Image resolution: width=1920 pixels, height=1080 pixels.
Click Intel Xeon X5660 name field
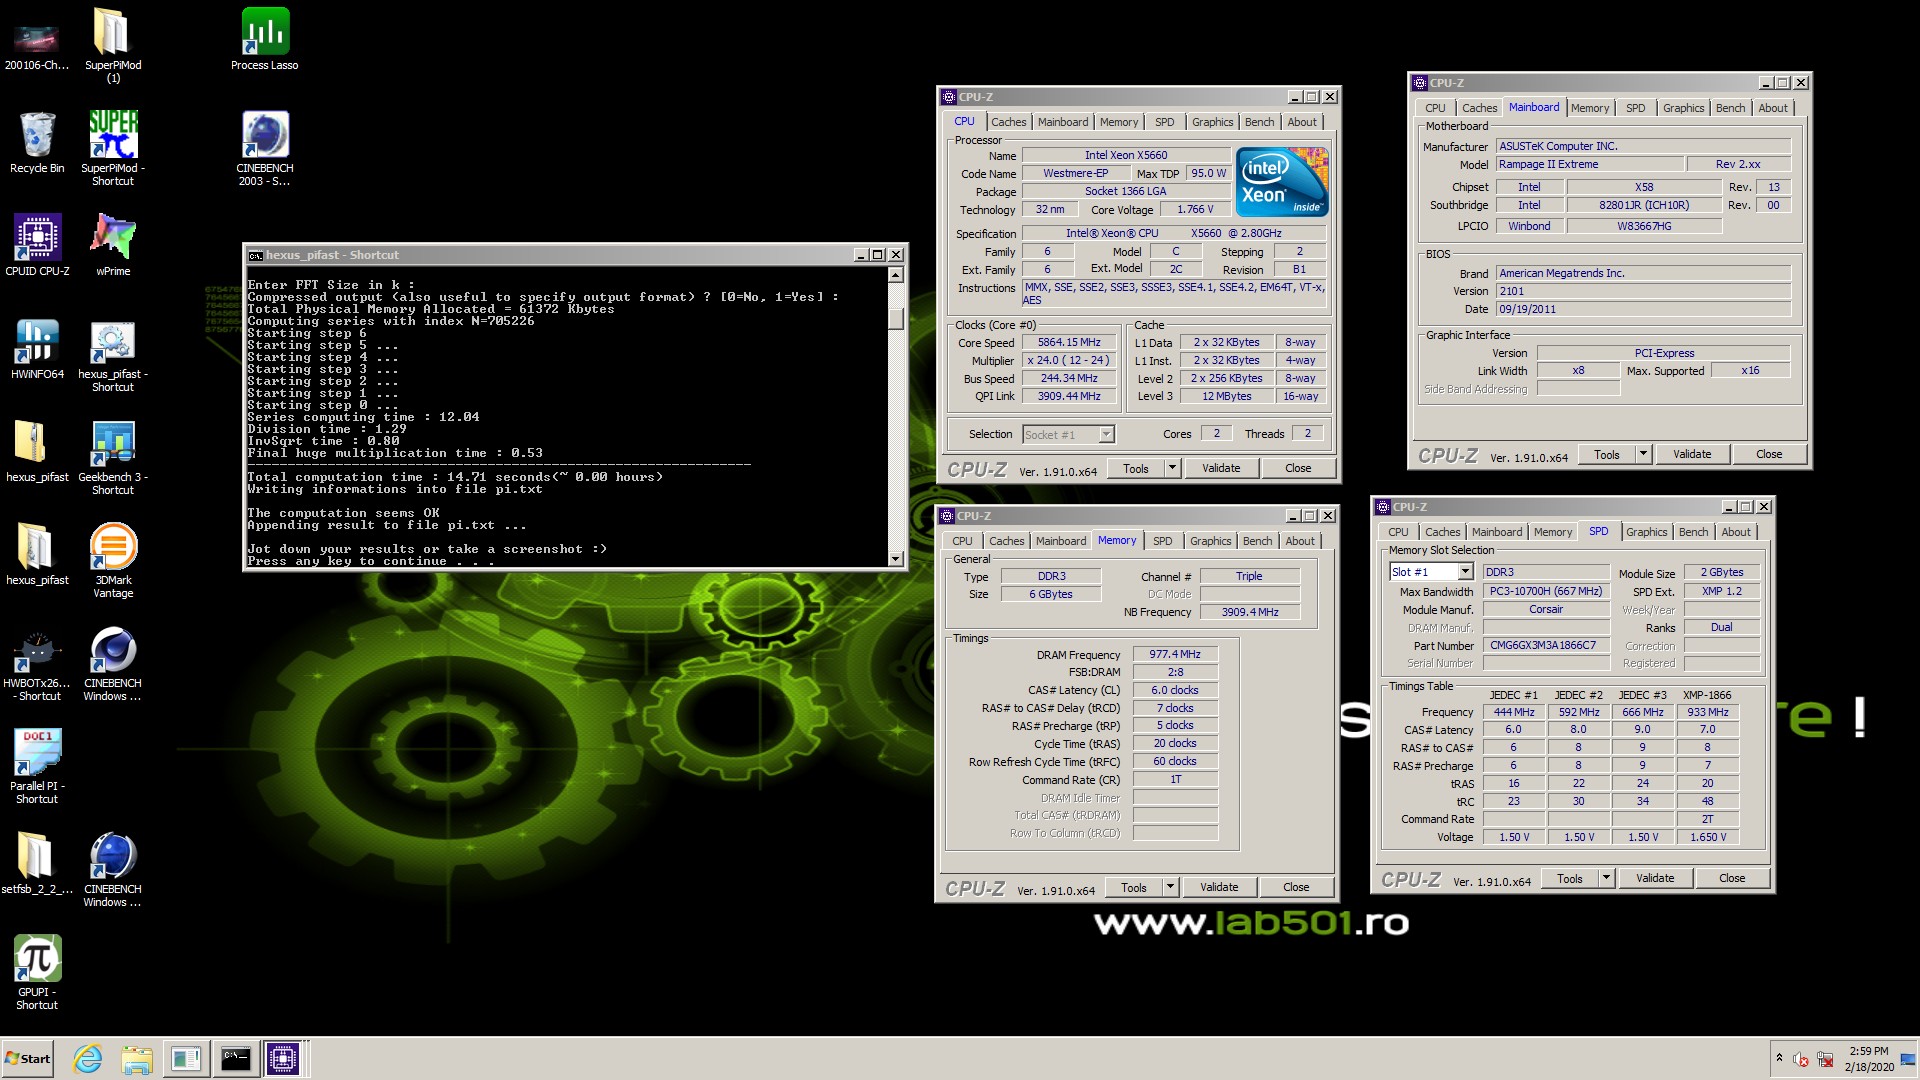1126,155
